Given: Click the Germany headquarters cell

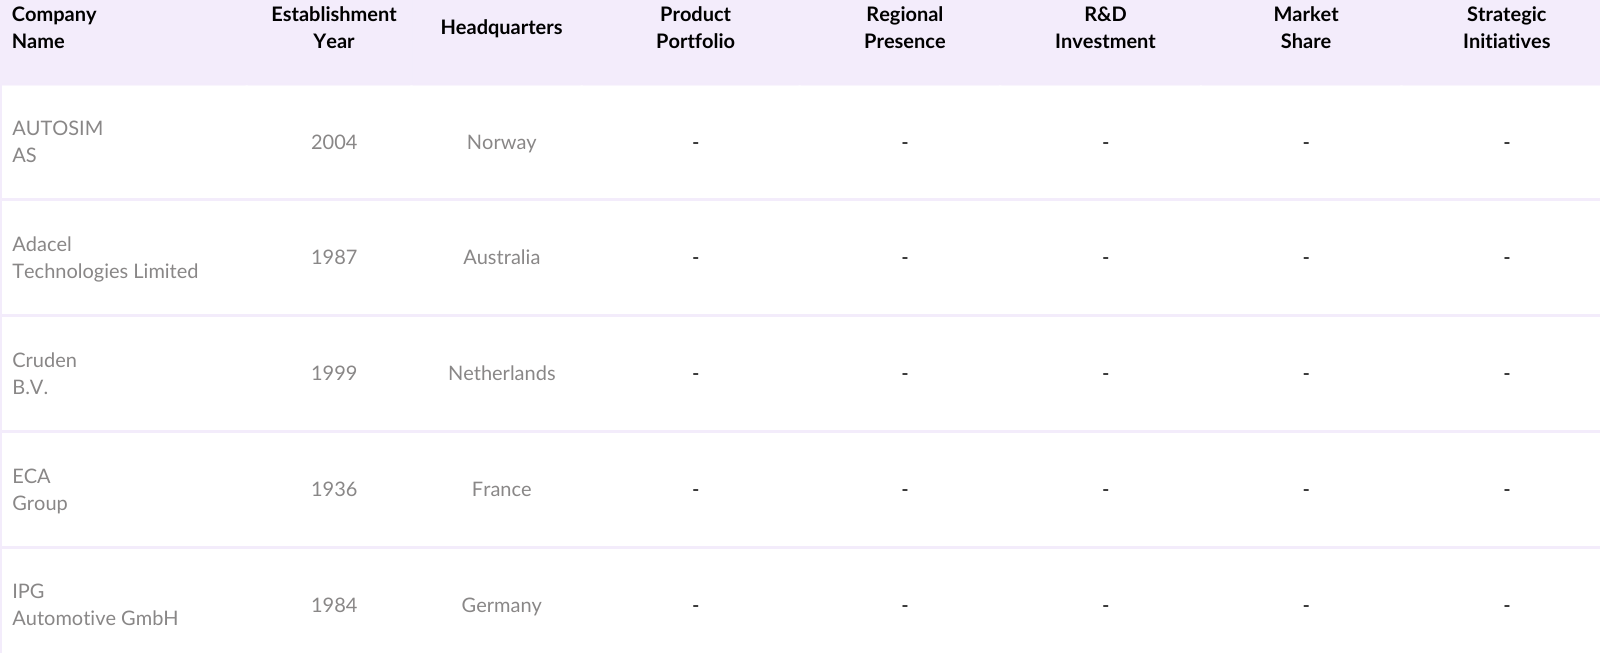Looking at the screenshot, I should pos(501,605).
